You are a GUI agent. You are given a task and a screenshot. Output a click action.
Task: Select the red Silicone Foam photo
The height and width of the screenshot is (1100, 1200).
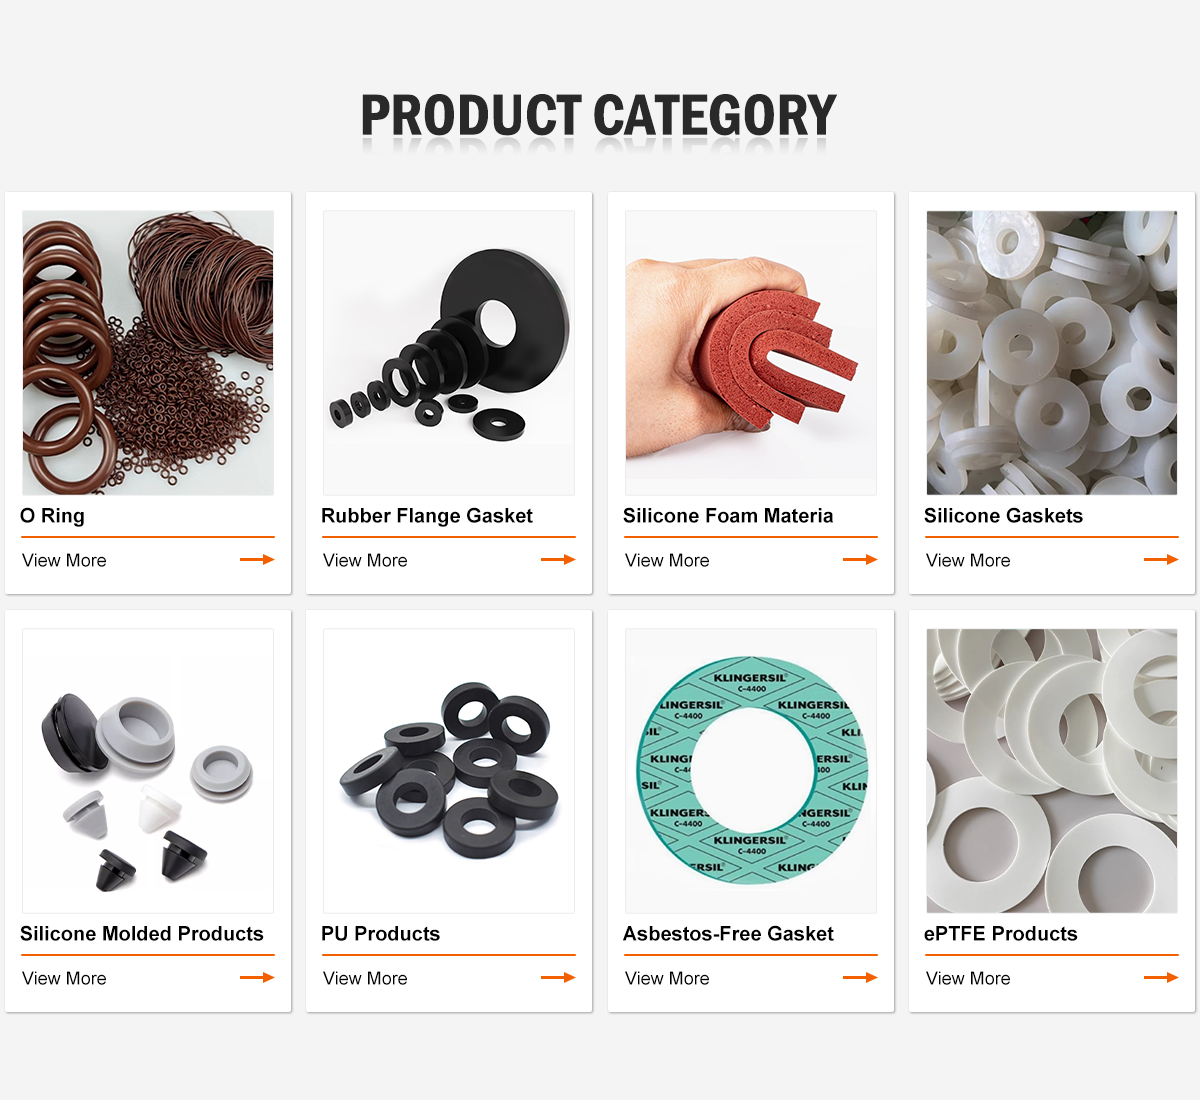[751, 353]
